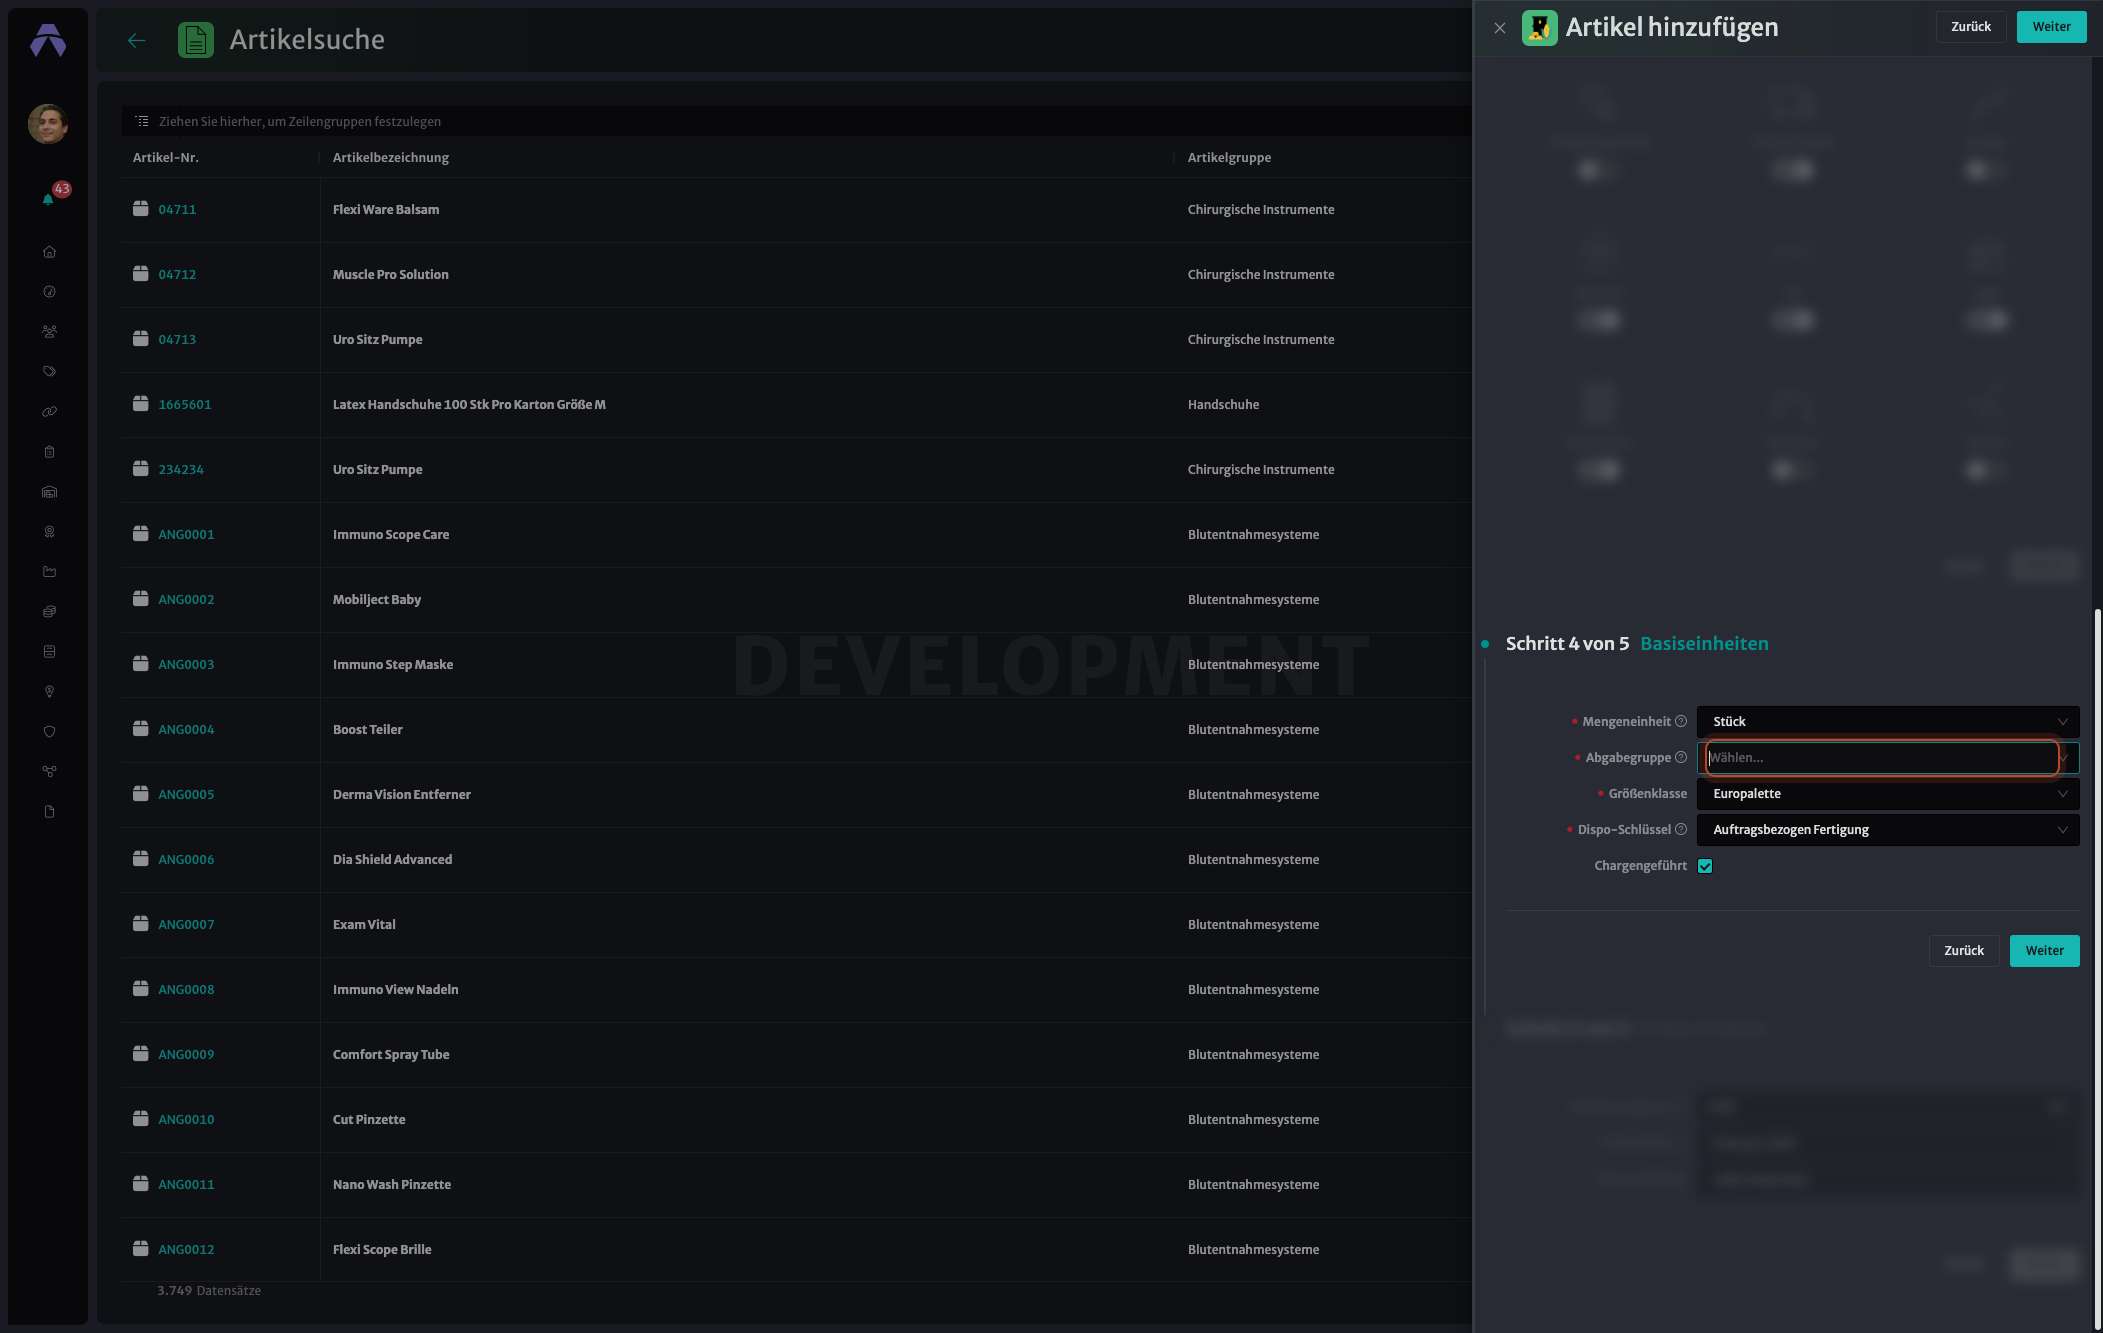Click Zurück button under Chargengeführt step
The width and height of the screenshot is (2103, 1333).
(x=1963, y=951)
